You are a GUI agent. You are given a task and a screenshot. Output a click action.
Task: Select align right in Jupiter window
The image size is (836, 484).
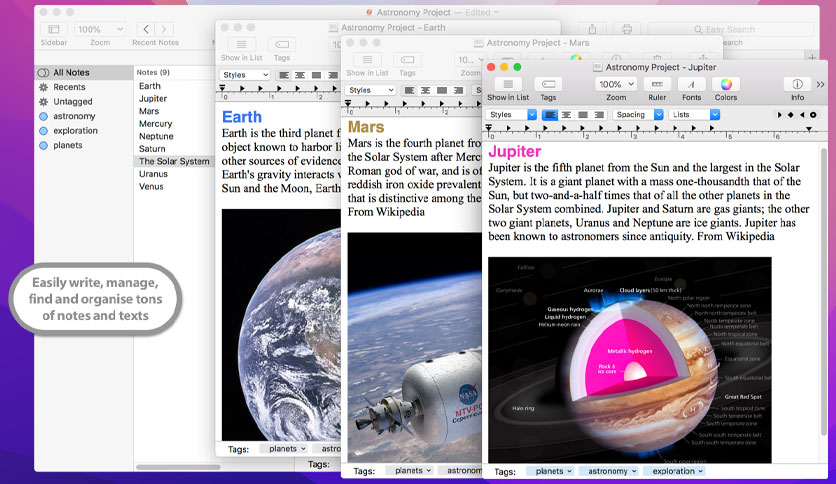(599, 115)
